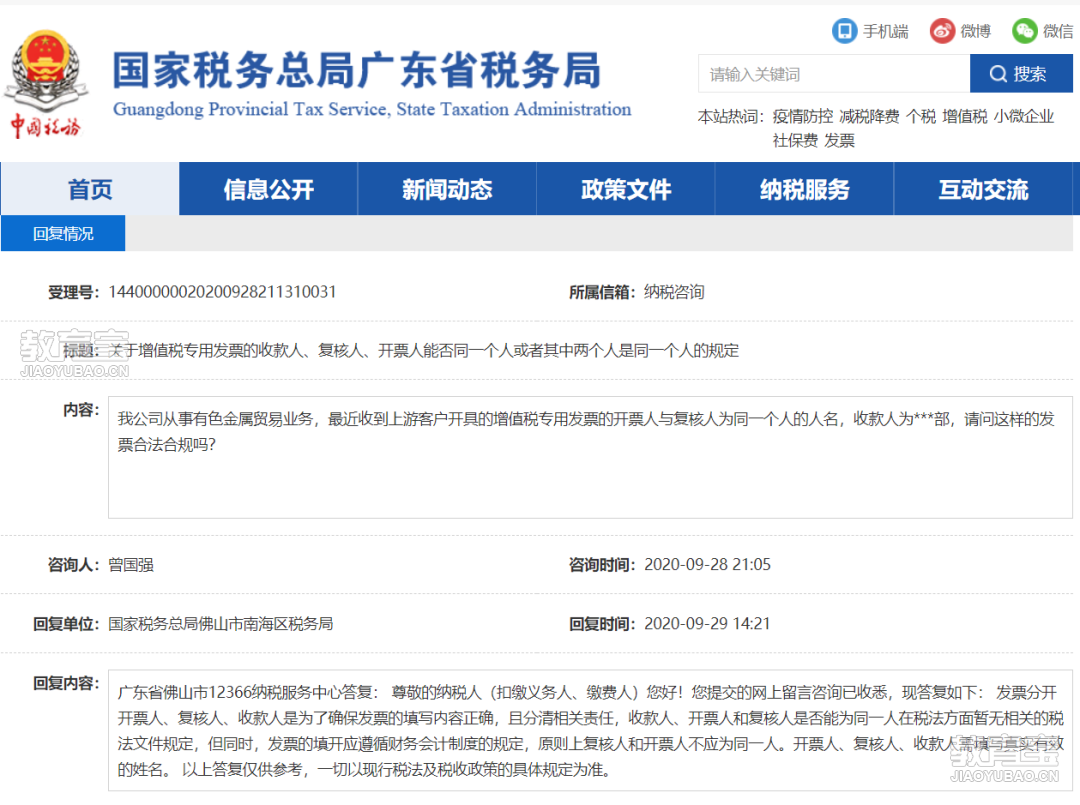Viewport: 1080px width, 805px height.
Task: Click the national emblem tax logo
Action: click(x=46, y=83)
